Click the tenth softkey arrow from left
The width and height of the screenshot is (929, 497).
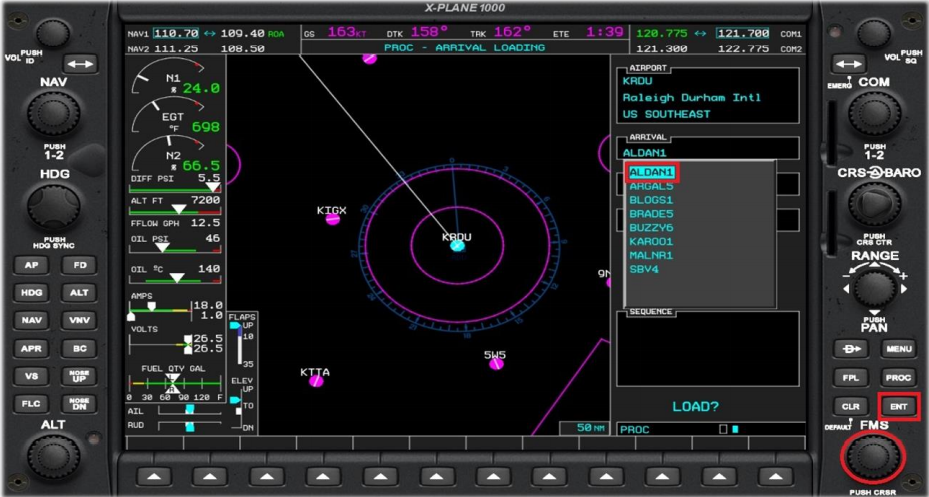point(662,476)
